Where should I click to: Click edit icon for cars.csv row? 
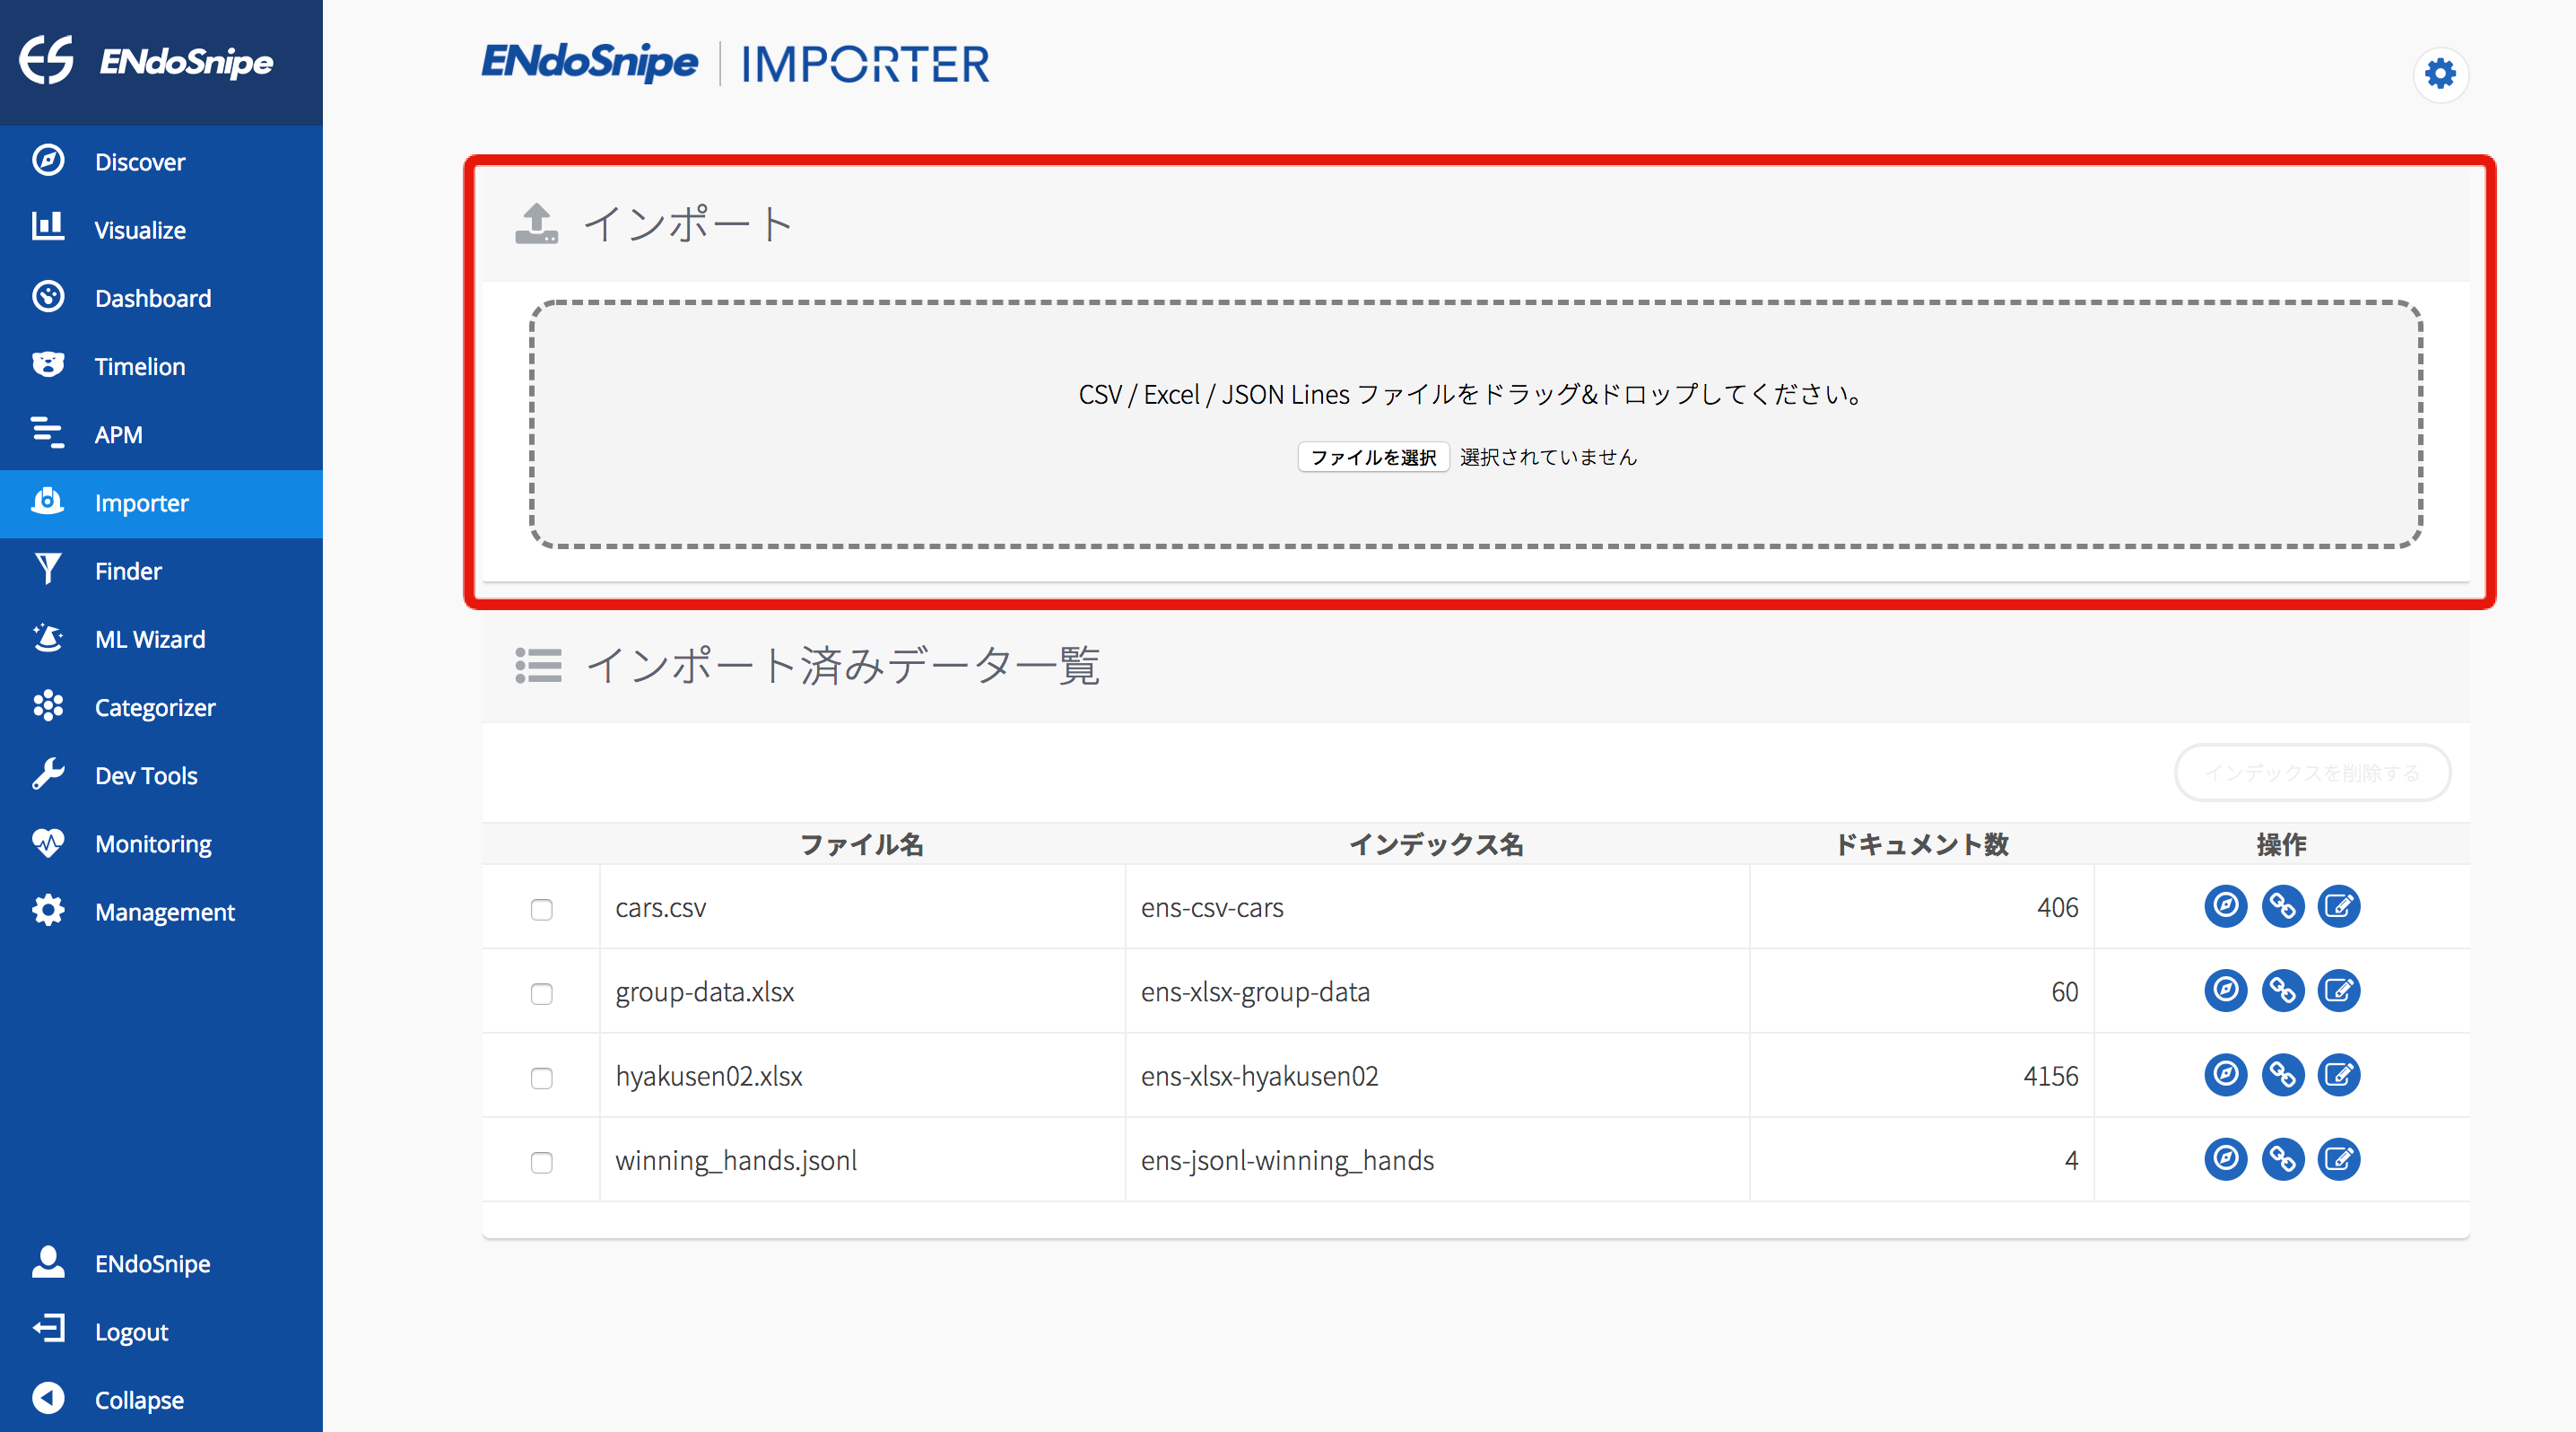(2338, 906)
